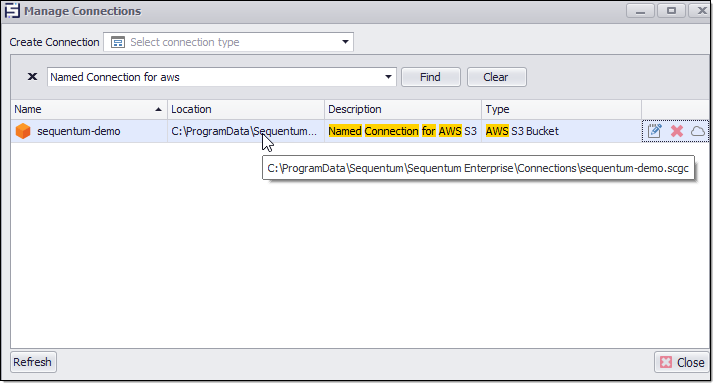Expand the search text history dropdown arrow
The width and height of the screenshot is (716, 386).
388,77
